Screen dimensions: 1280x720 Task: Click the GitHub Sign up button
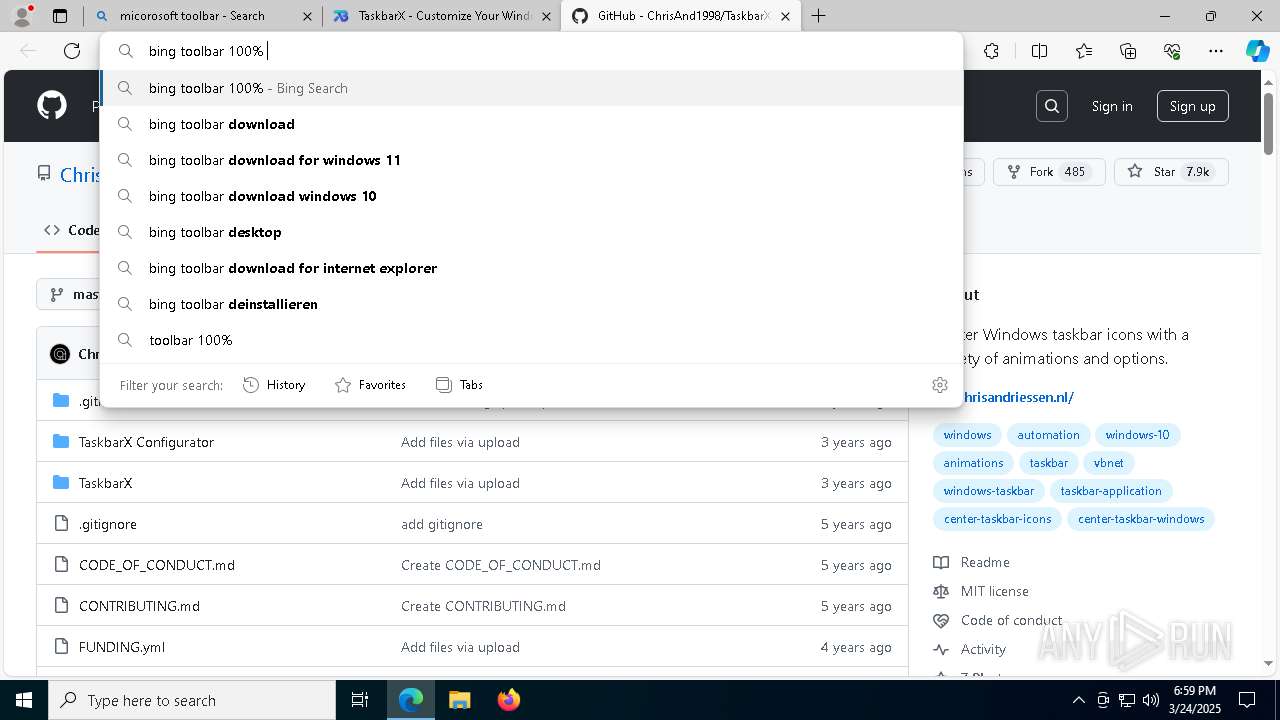click(1192, 106)
